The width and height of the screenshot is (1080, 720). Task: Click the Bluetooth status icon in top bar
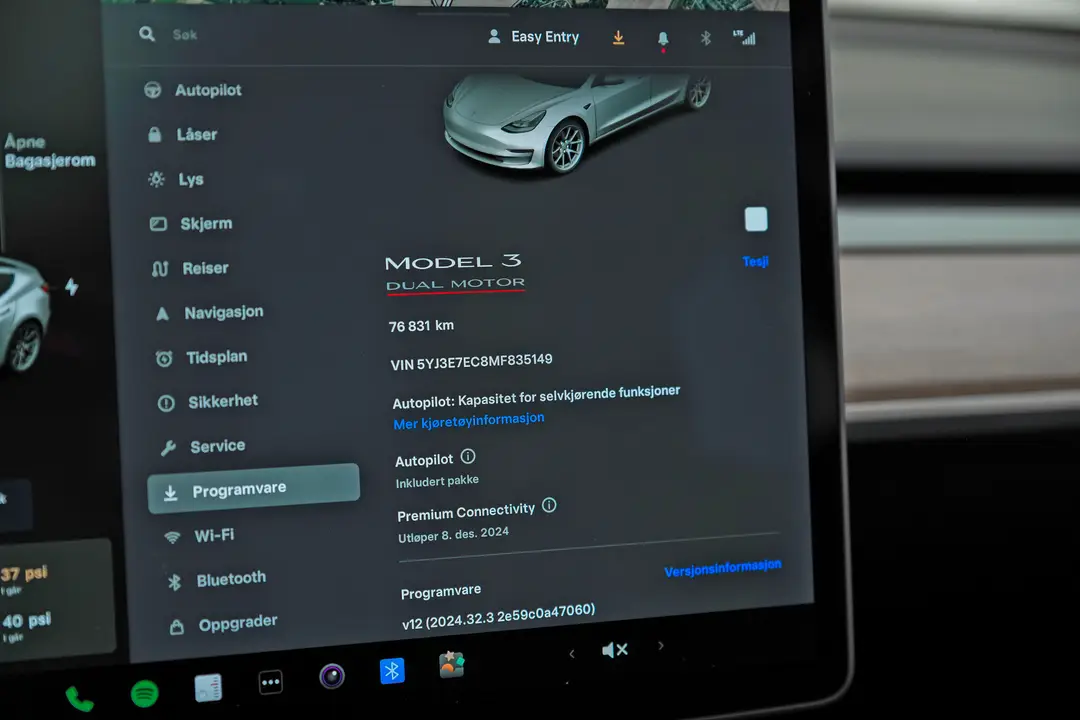tap(705, 38)
